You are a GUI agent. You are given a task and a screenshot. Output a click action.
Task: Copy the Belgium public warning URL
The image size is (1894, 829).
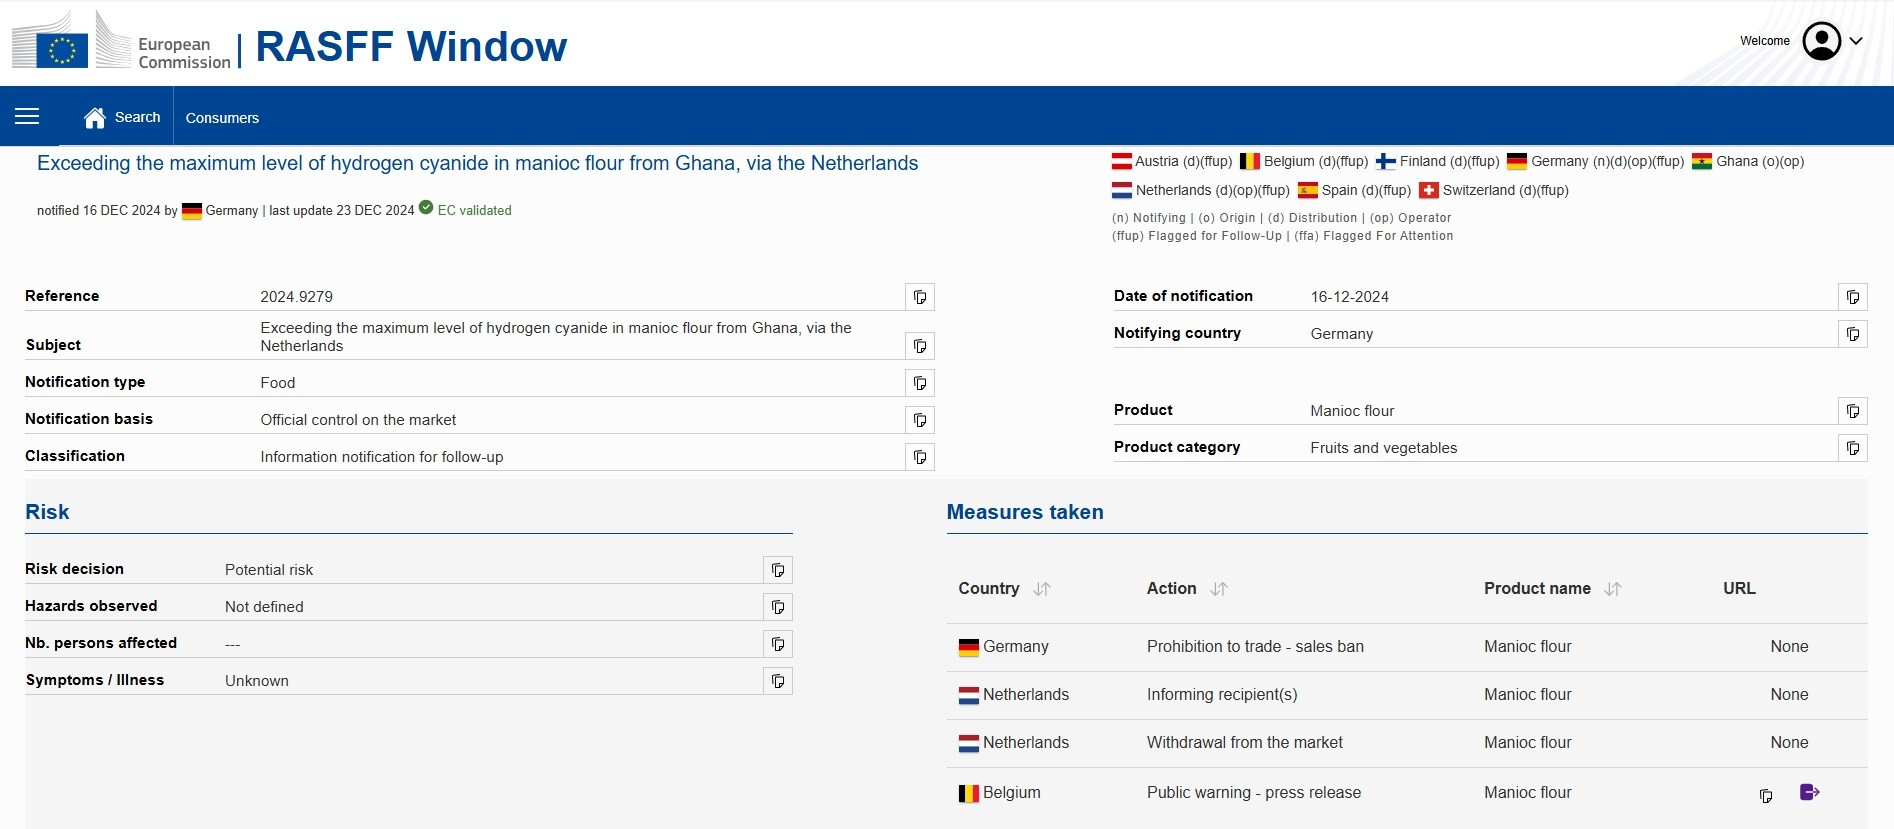tap(1766, 796)
